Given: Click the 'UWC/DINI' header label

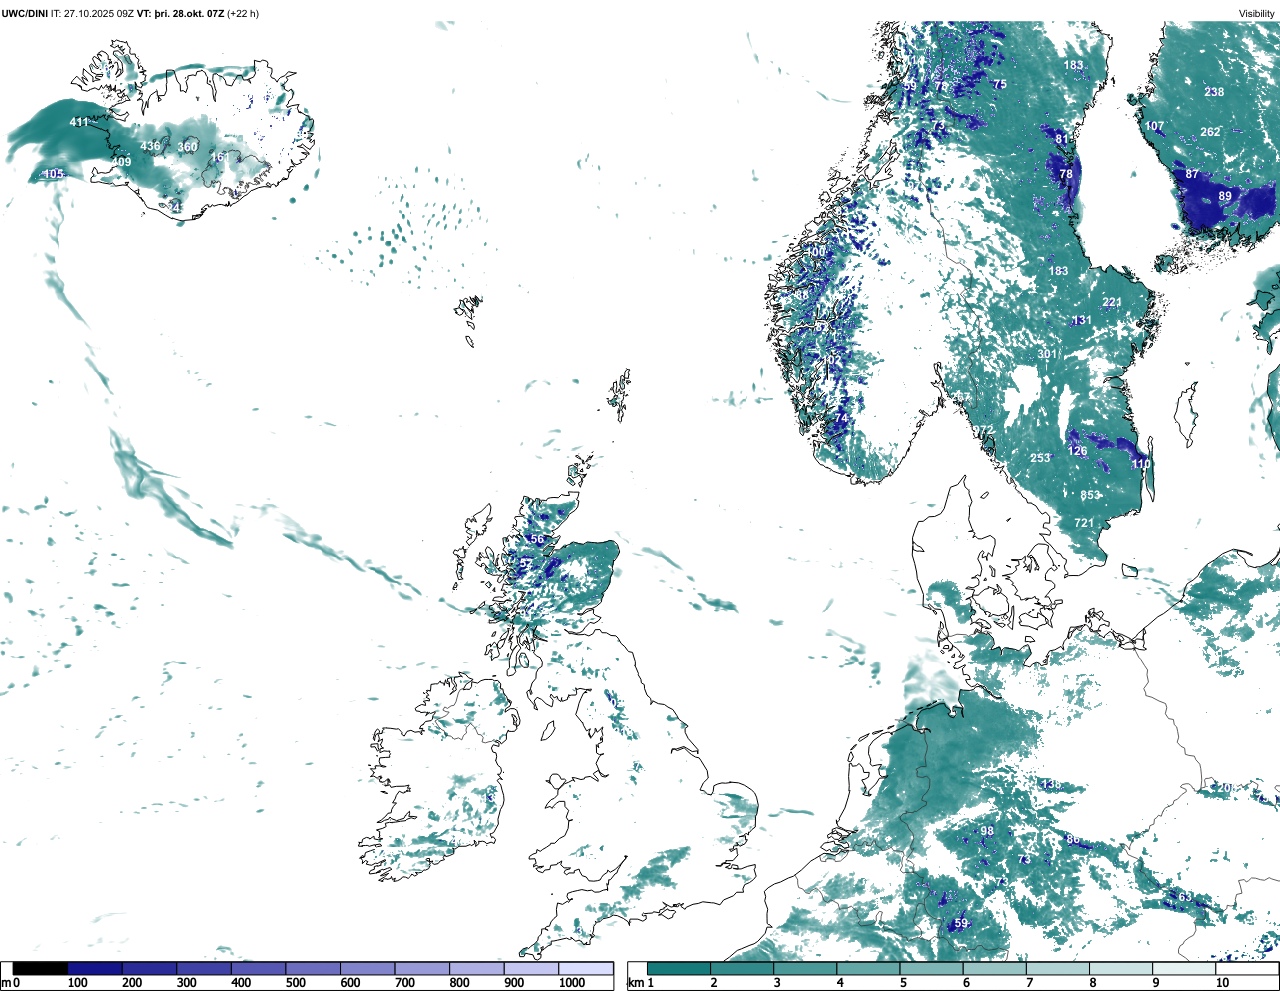Looking at the screenshot, I should coord(24,14).
